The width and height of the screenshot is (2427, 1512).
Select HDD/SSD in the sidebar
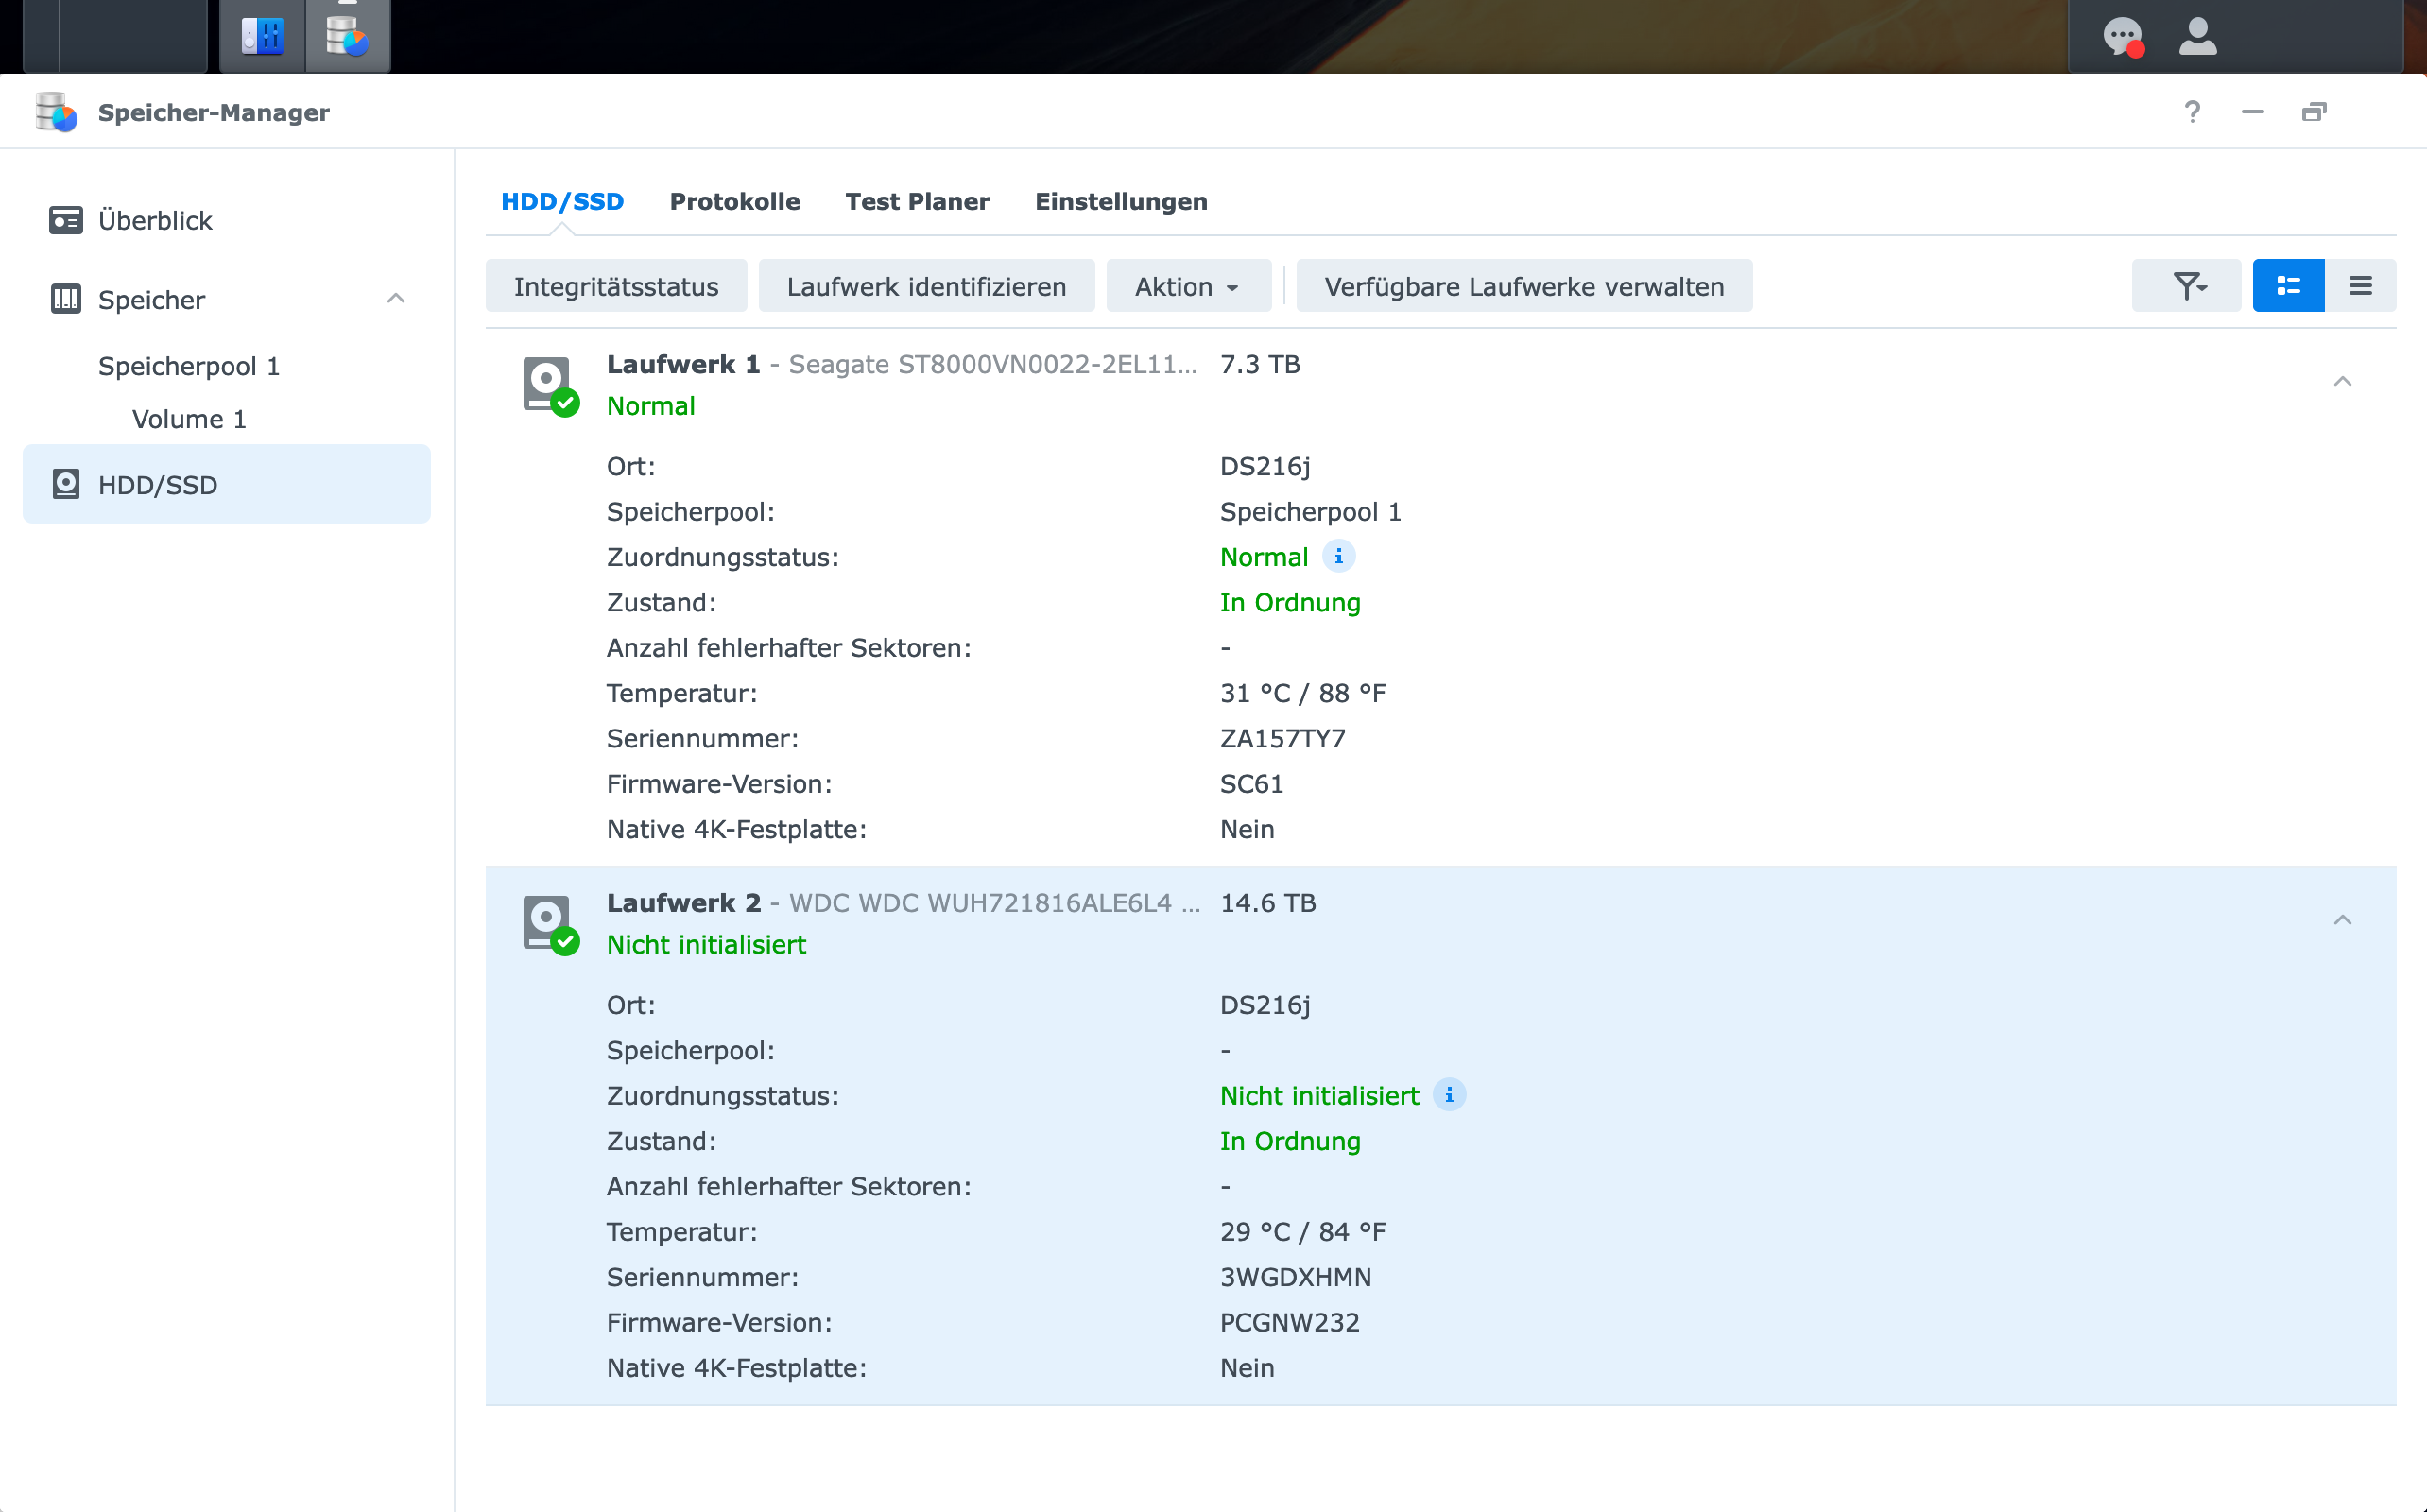(226, 484)
